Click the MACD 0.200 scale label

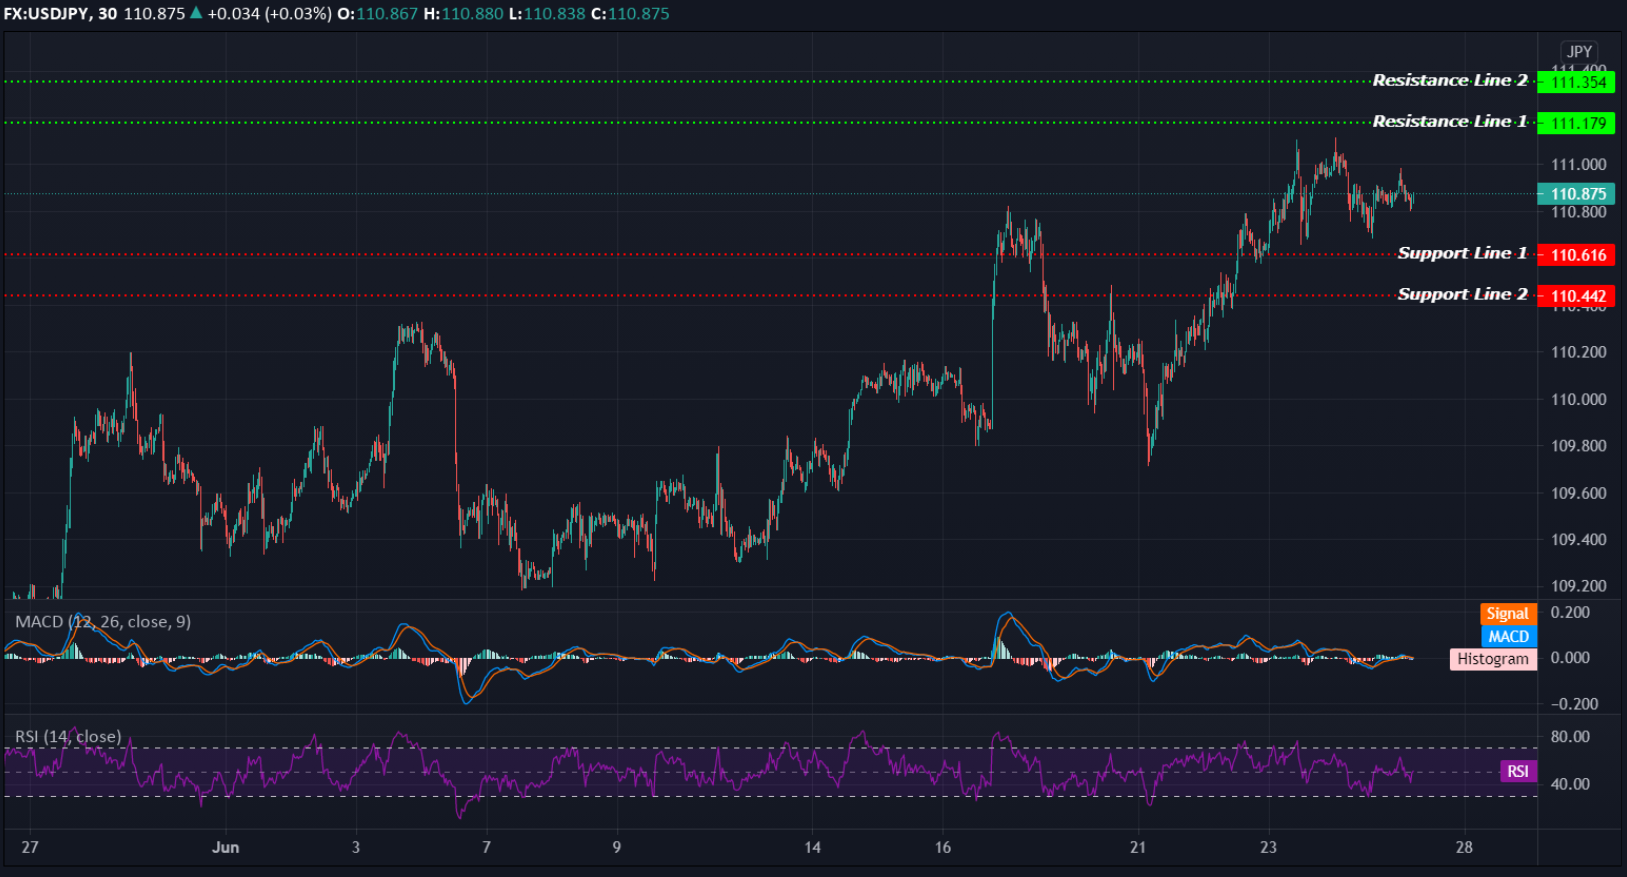point(1570,612)
